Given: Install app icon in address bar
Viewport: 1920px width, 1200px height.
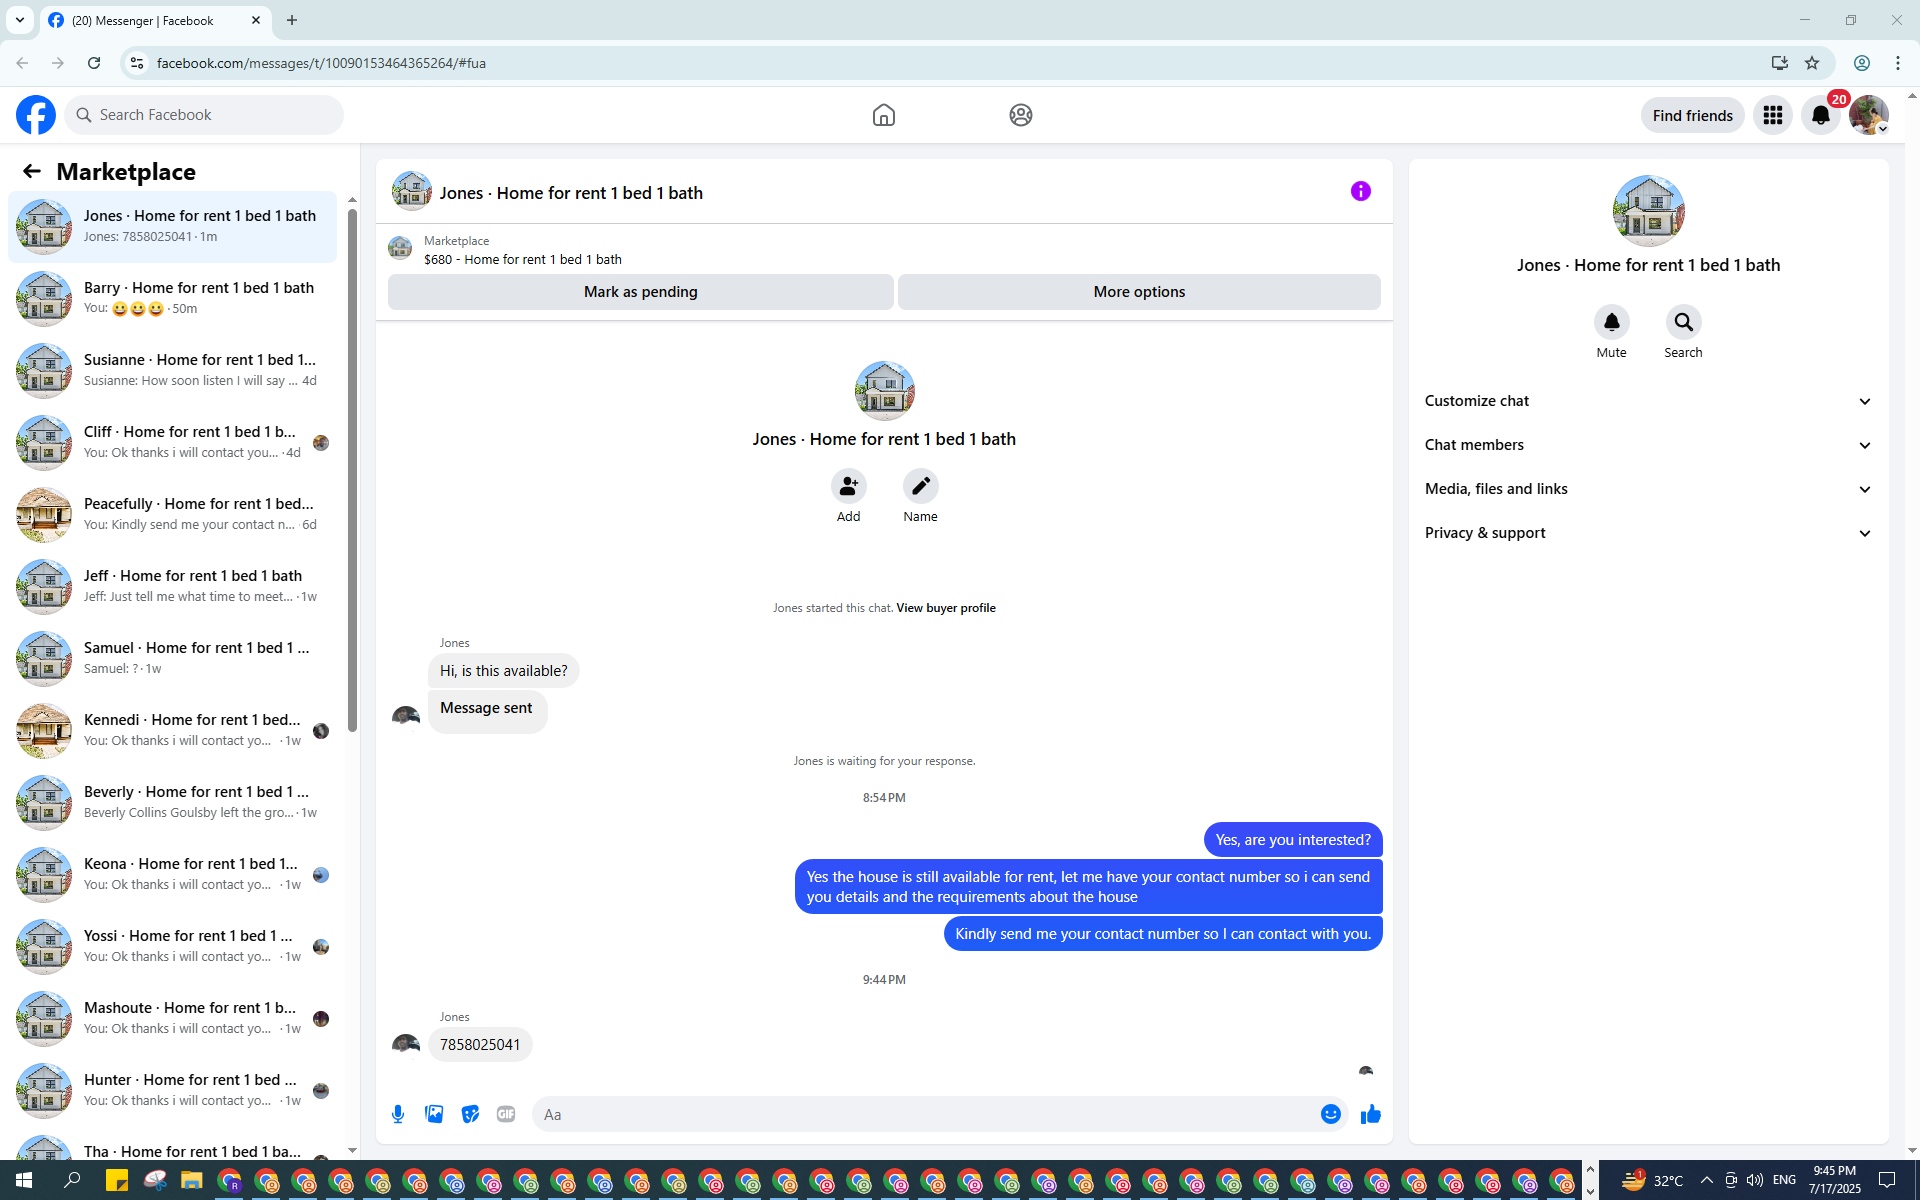Looking at the screenshot, I should pos(1780,63).
